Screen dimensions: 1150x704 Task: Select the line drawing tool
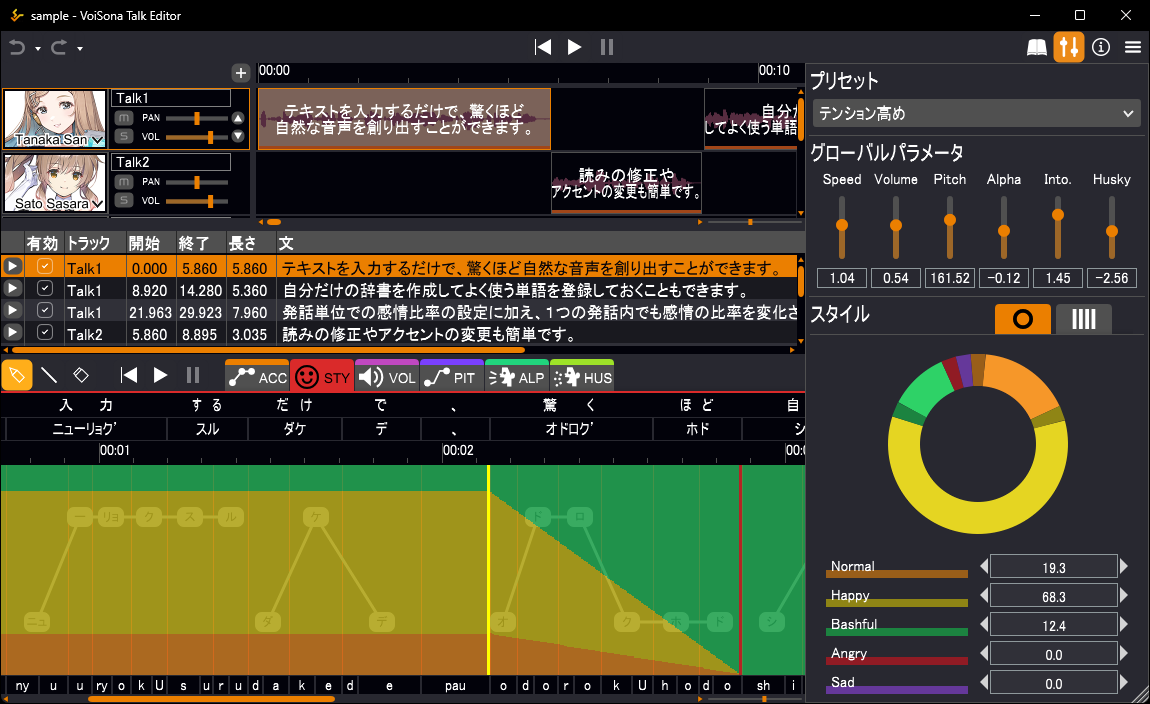pos(48,375)
